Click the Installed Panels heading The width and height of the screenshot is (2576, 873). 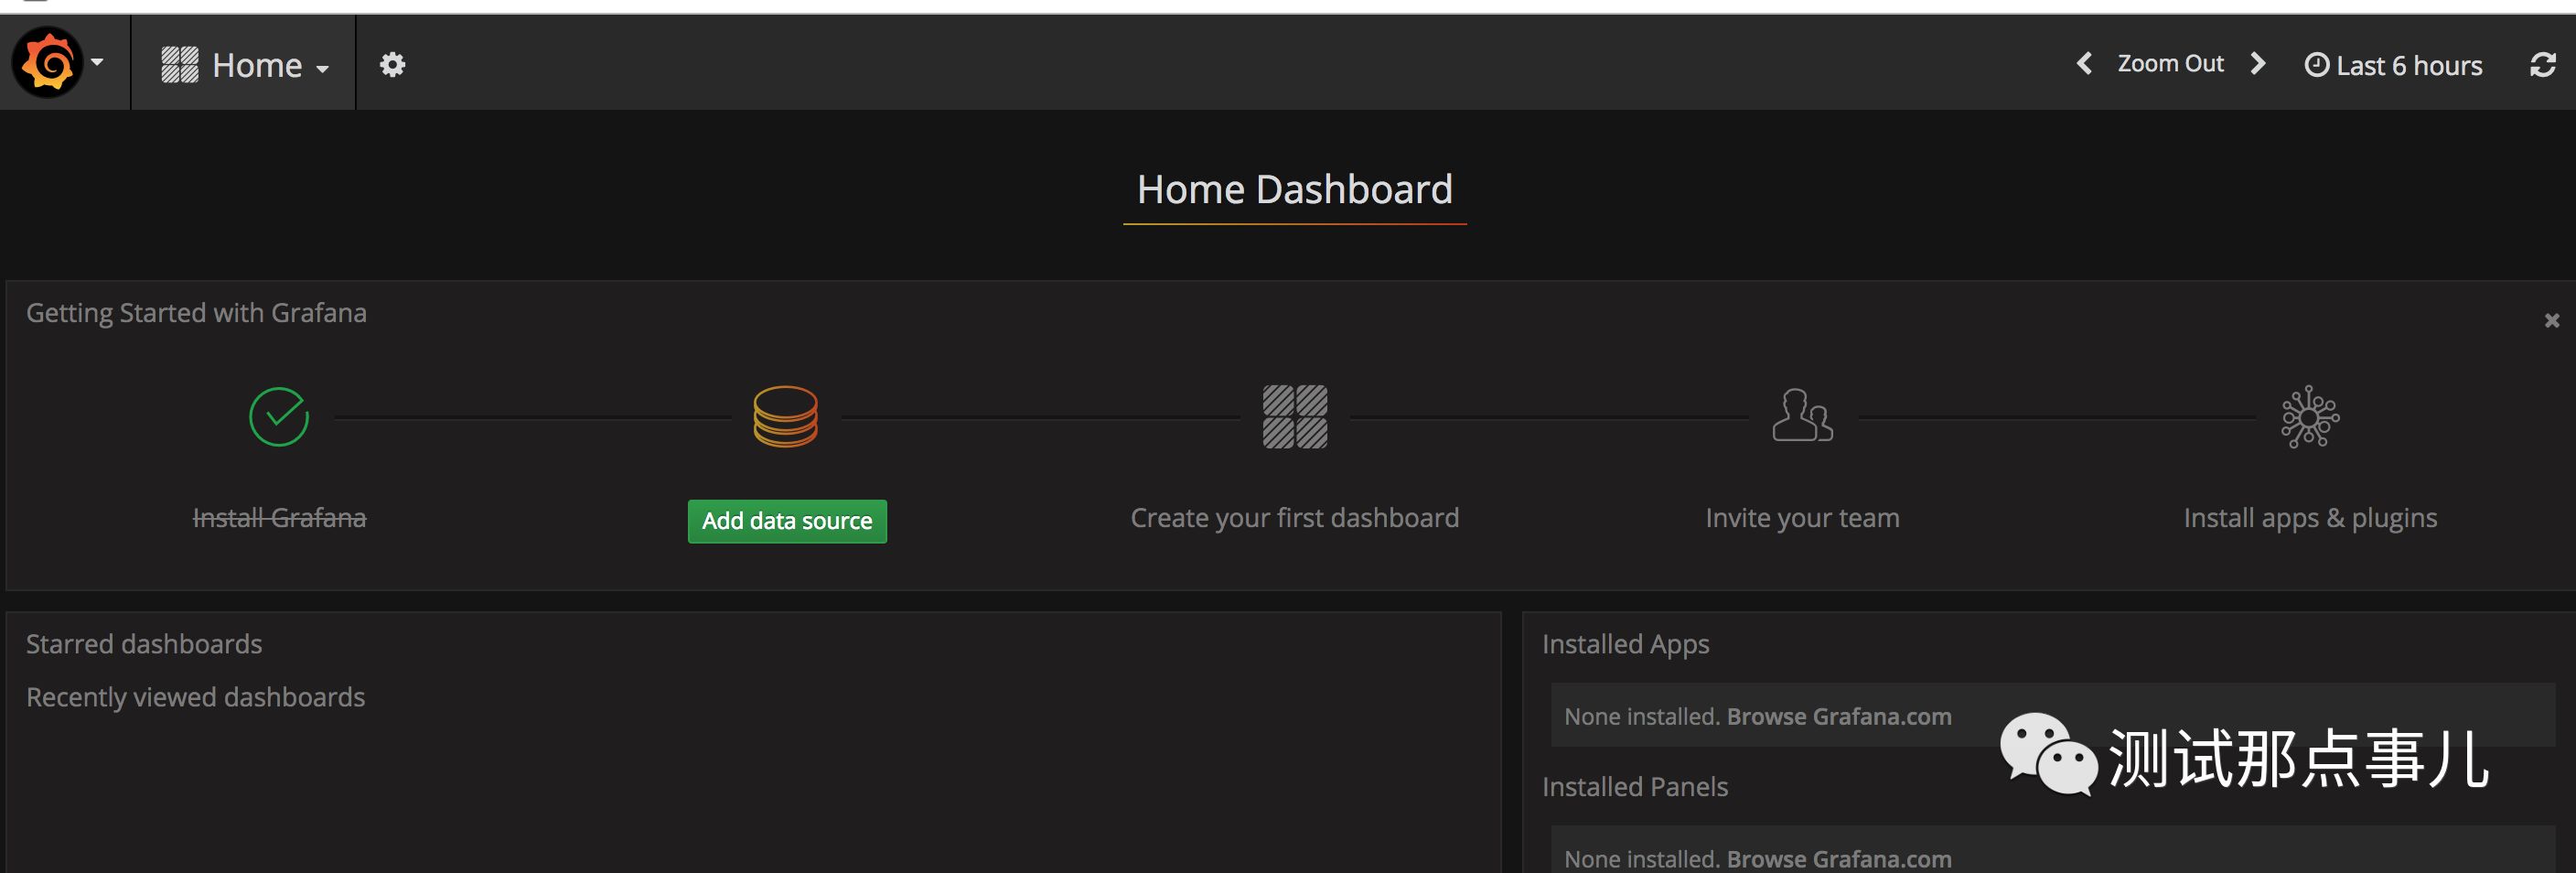point(1634,787)
